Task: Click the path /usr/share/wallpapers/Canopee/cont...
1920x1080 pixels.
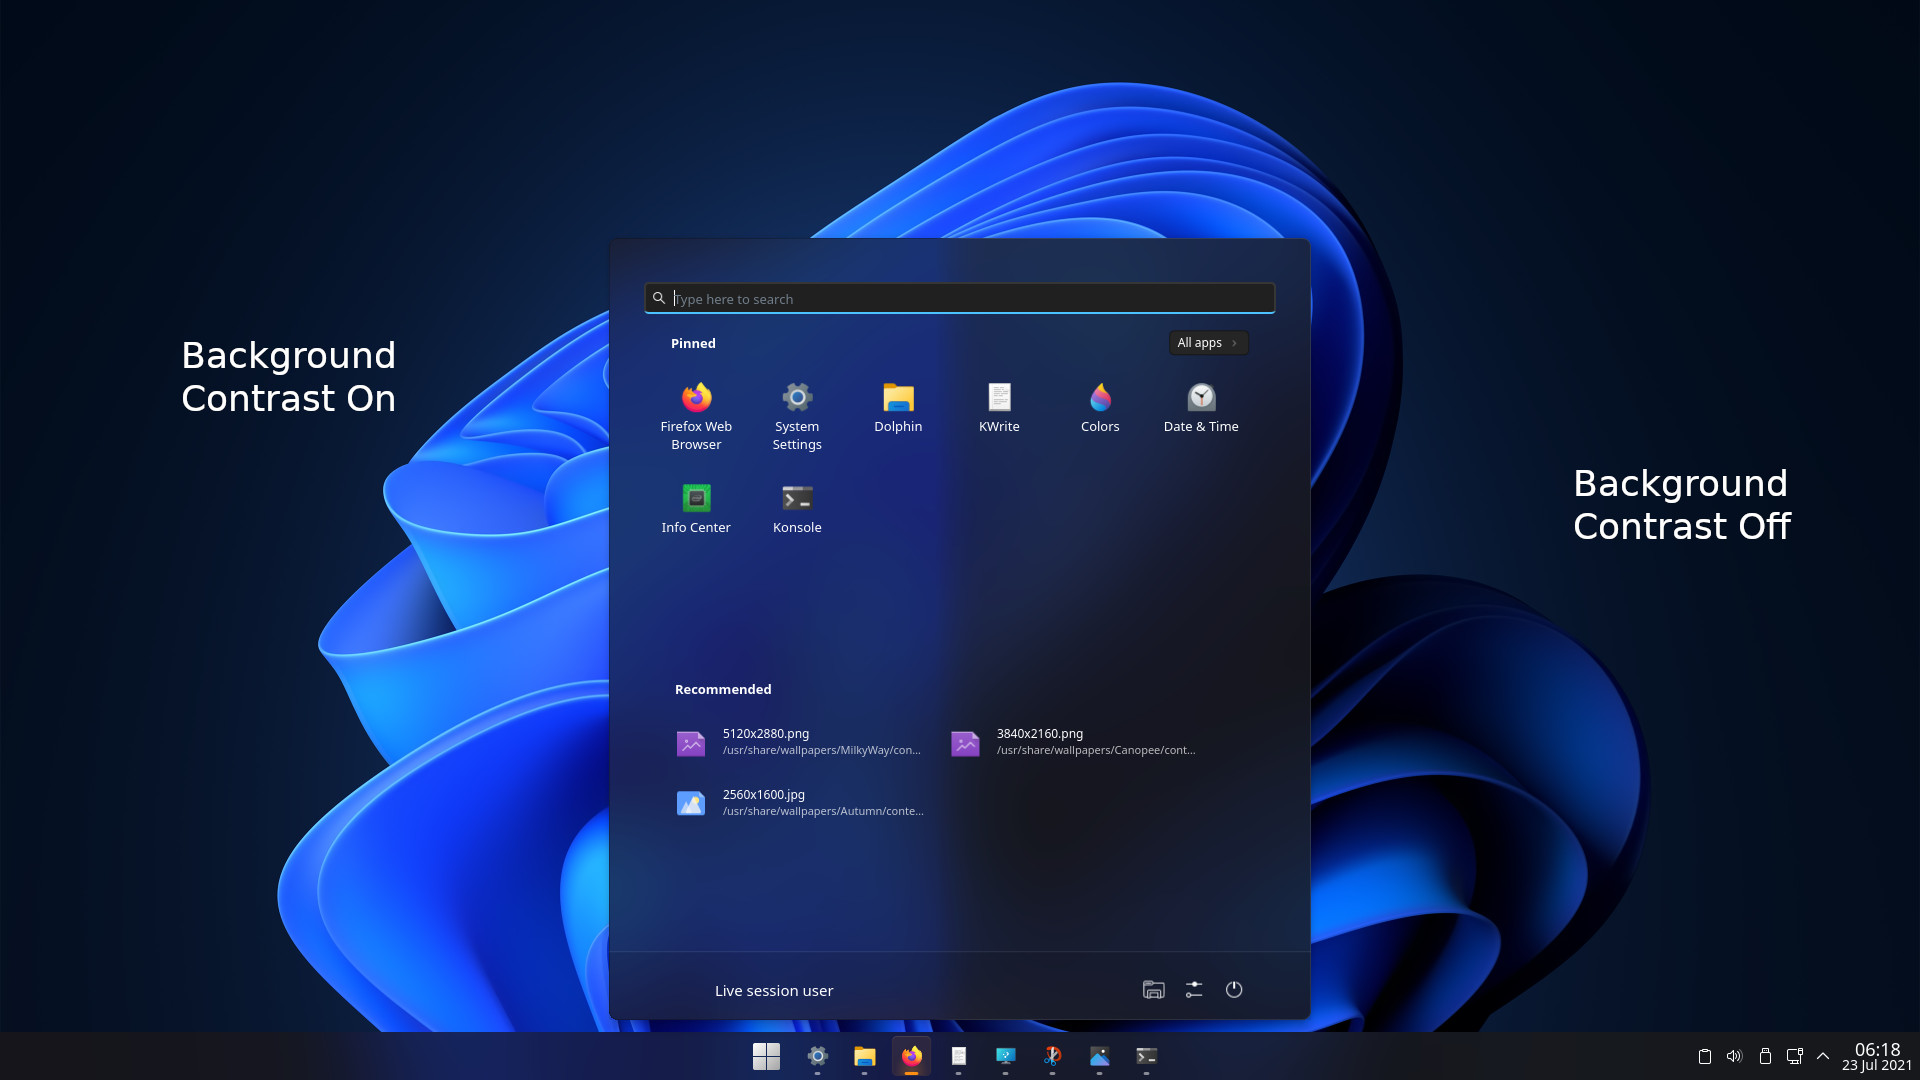Action: click(1096, 751)
